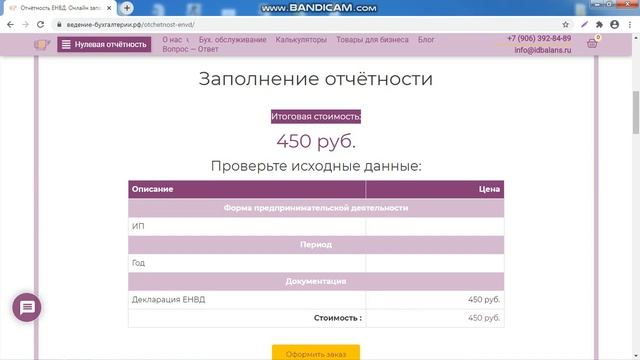Image resolution: width=640 pixels, height=360 pixels.
Task: Click the Год table cell
Action: point(247,263)
